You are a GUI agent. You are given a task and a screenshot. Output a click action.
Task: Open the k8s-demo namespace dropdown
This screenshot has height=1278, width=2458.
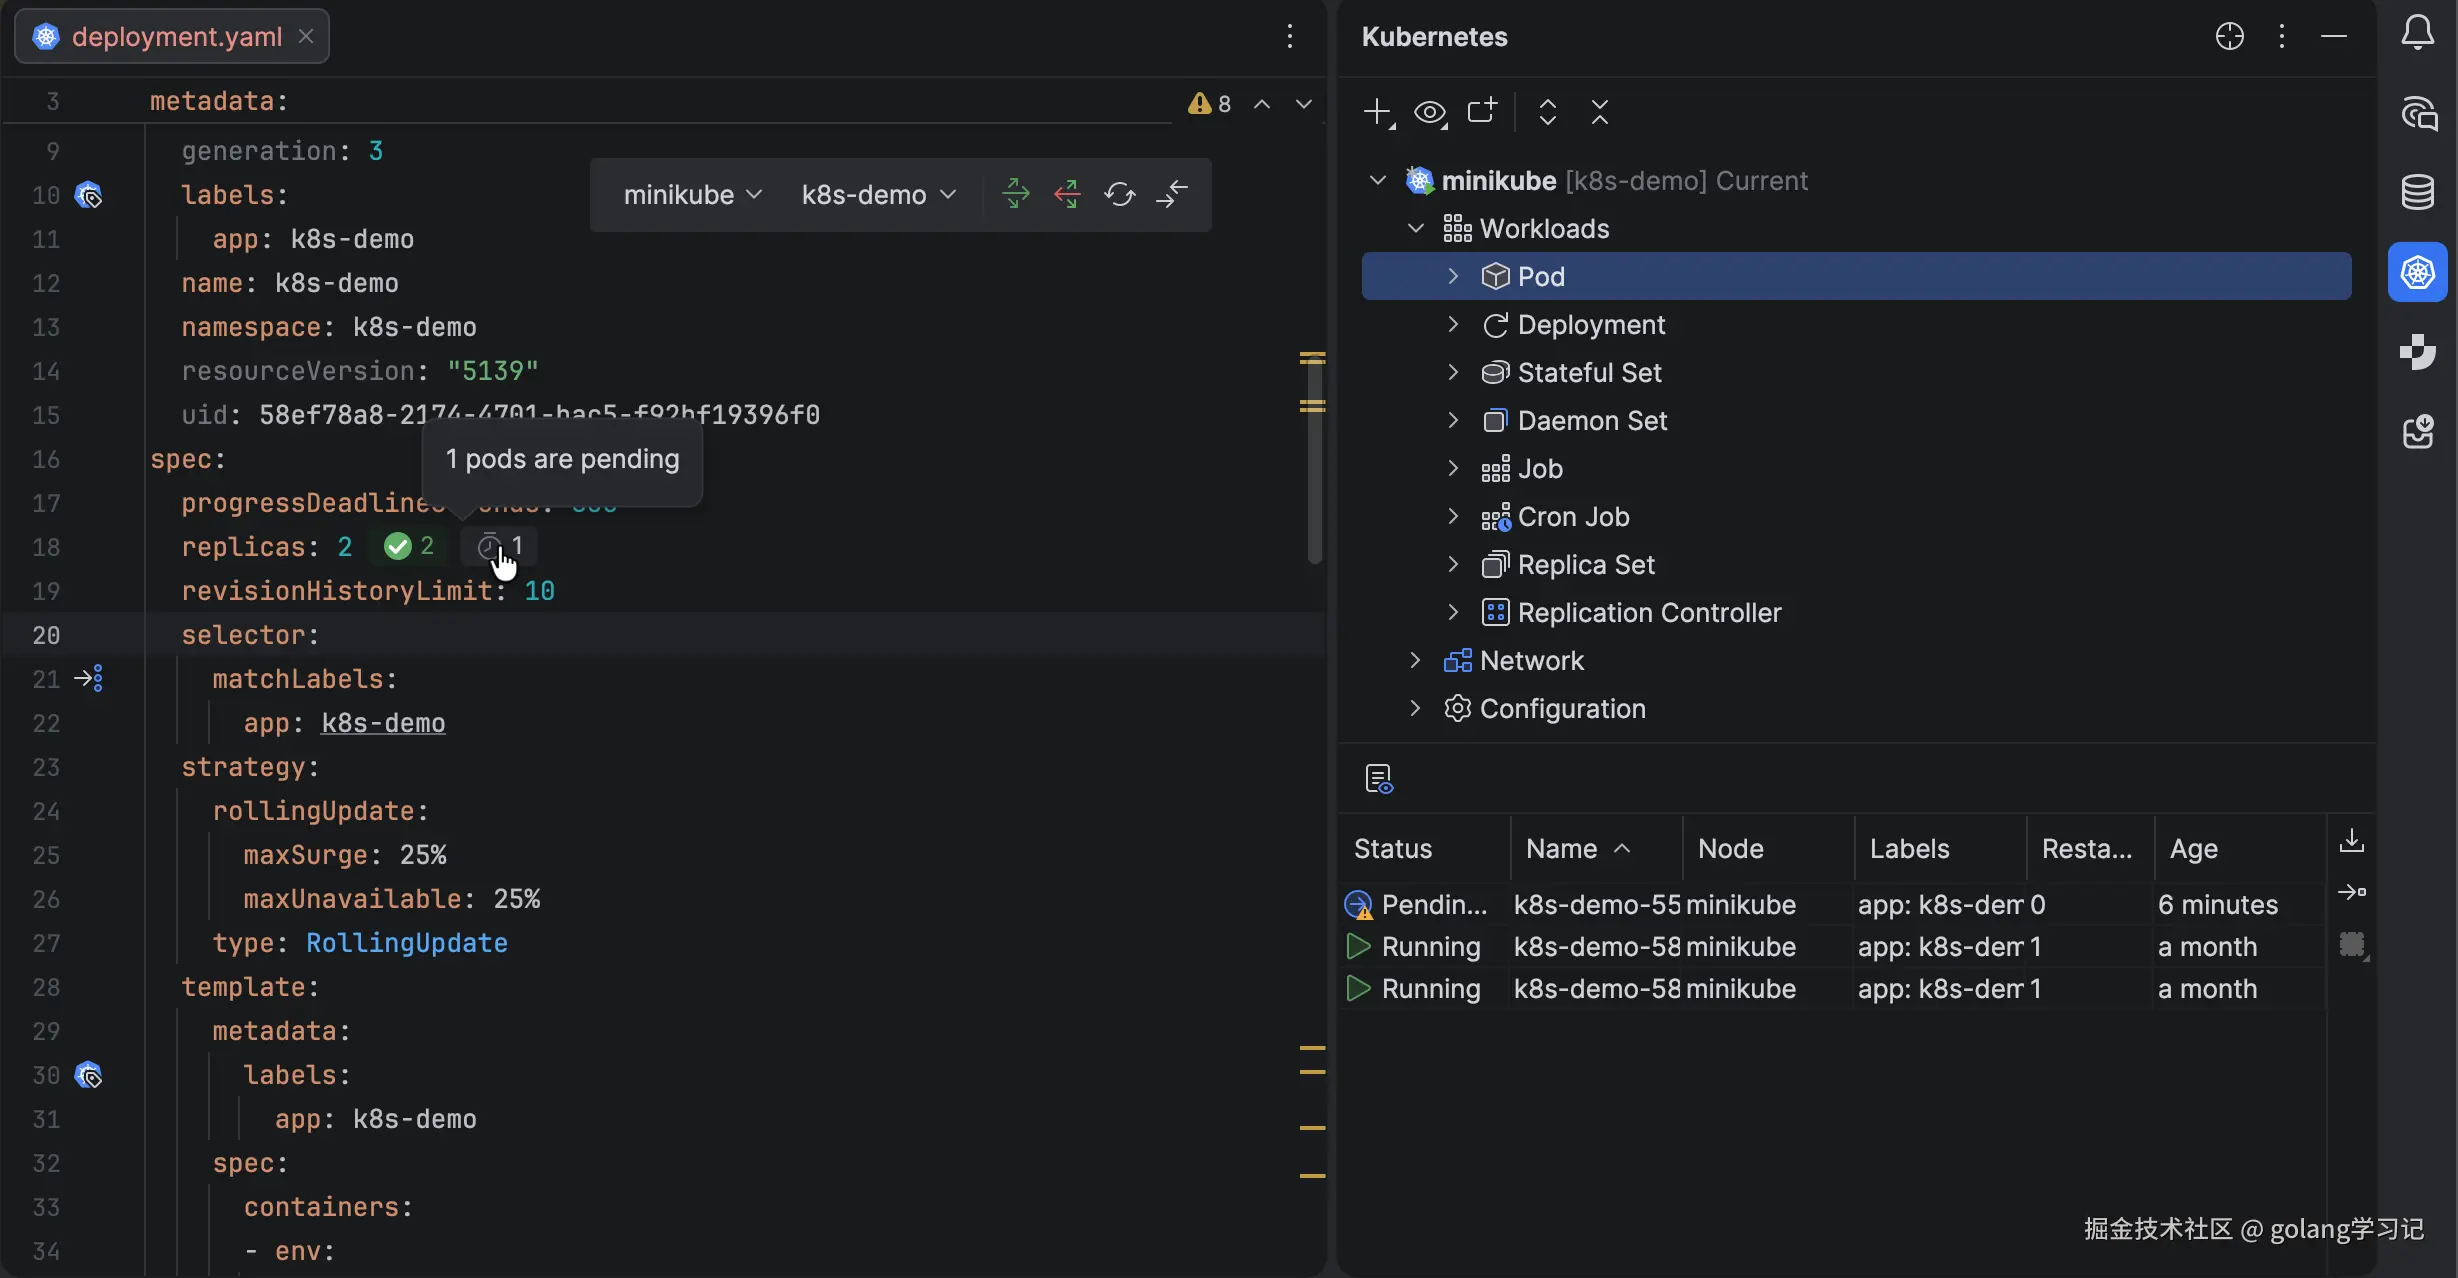[x=878, y=195]
